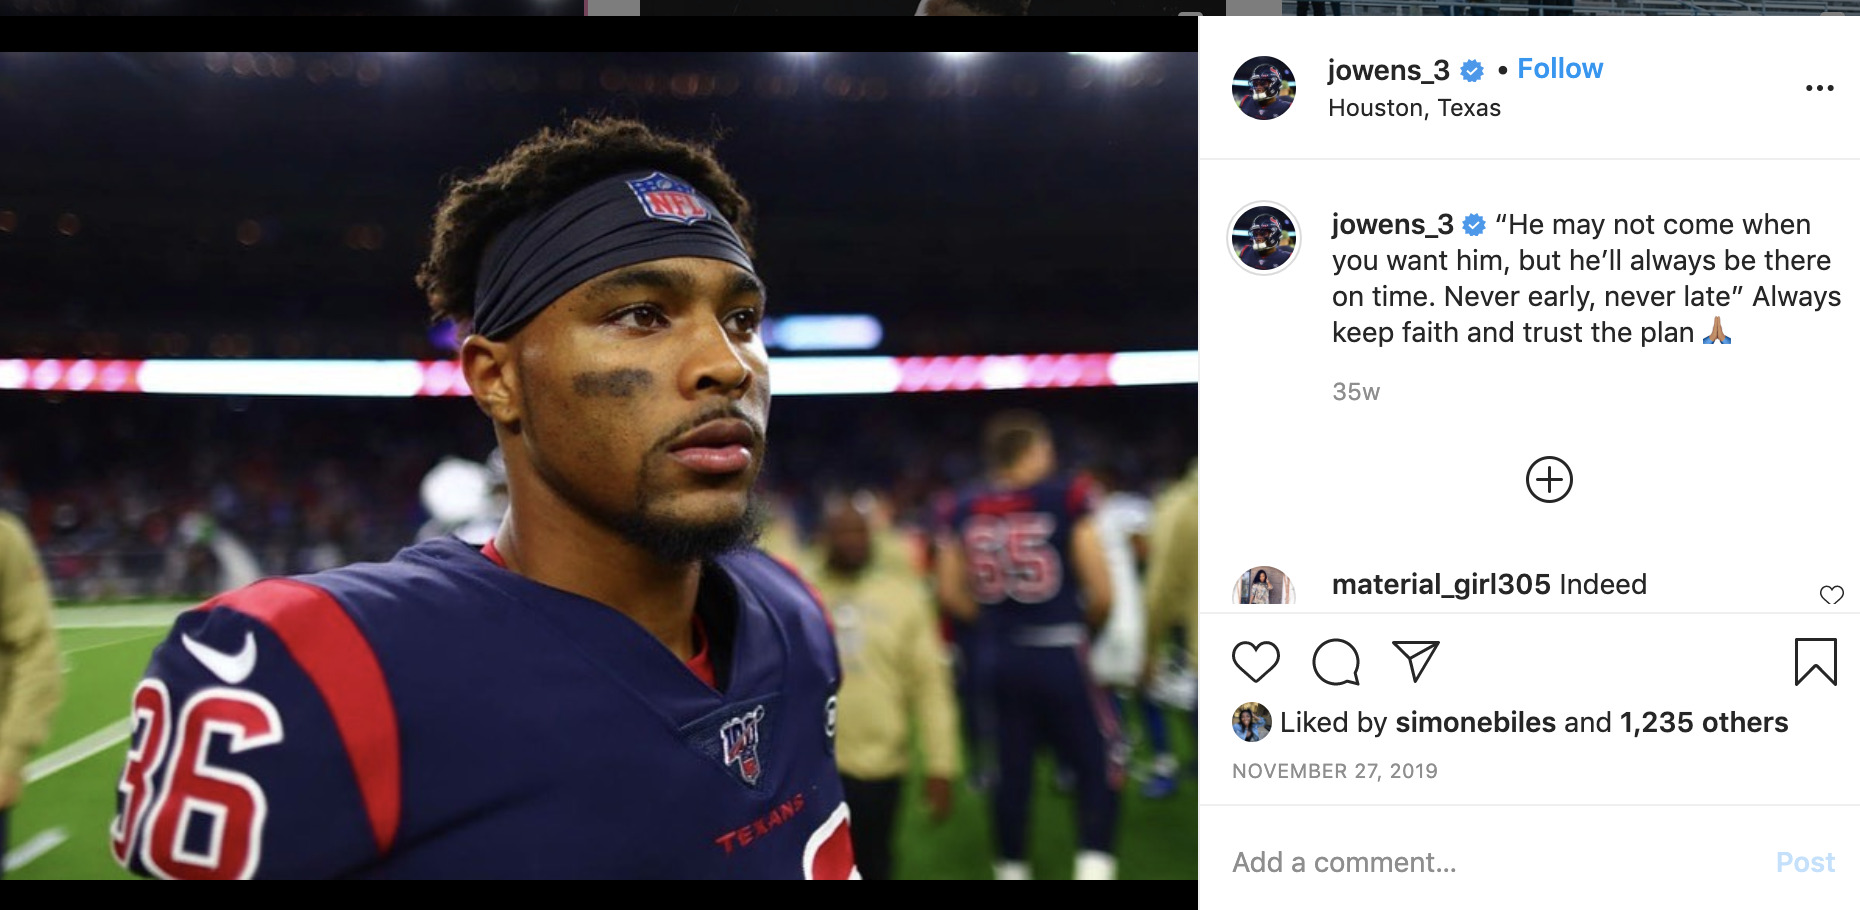
Task: Toggle like on the main post heart
Action: [x=1258, y=660]
